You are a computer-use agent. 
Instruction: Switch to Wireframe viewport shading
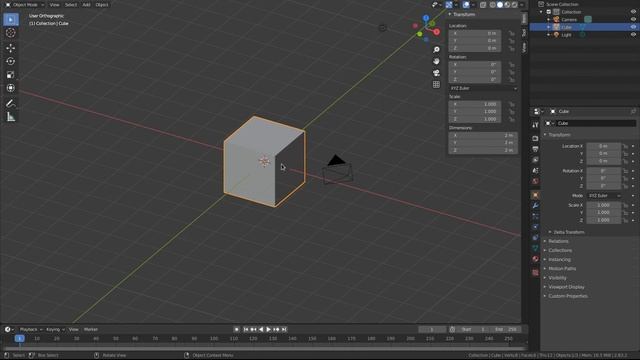pyautogui.click(x=493, y=5)
